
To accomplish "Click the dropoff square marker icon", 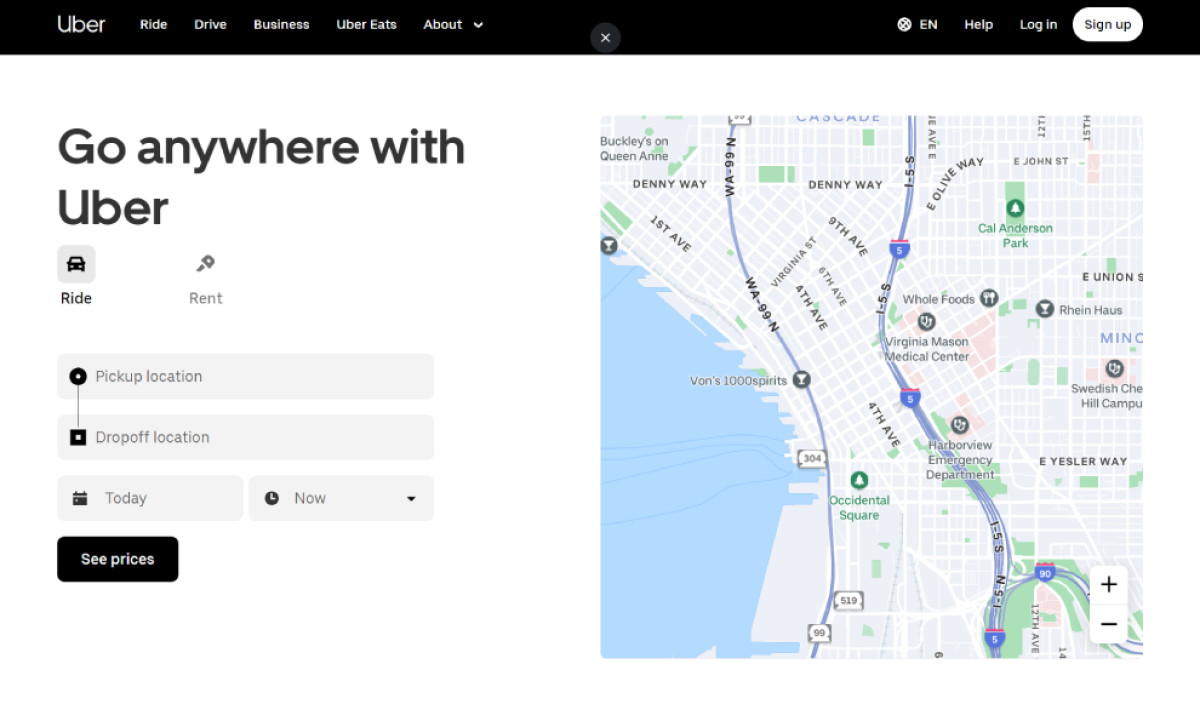I will tap(78, 437).
